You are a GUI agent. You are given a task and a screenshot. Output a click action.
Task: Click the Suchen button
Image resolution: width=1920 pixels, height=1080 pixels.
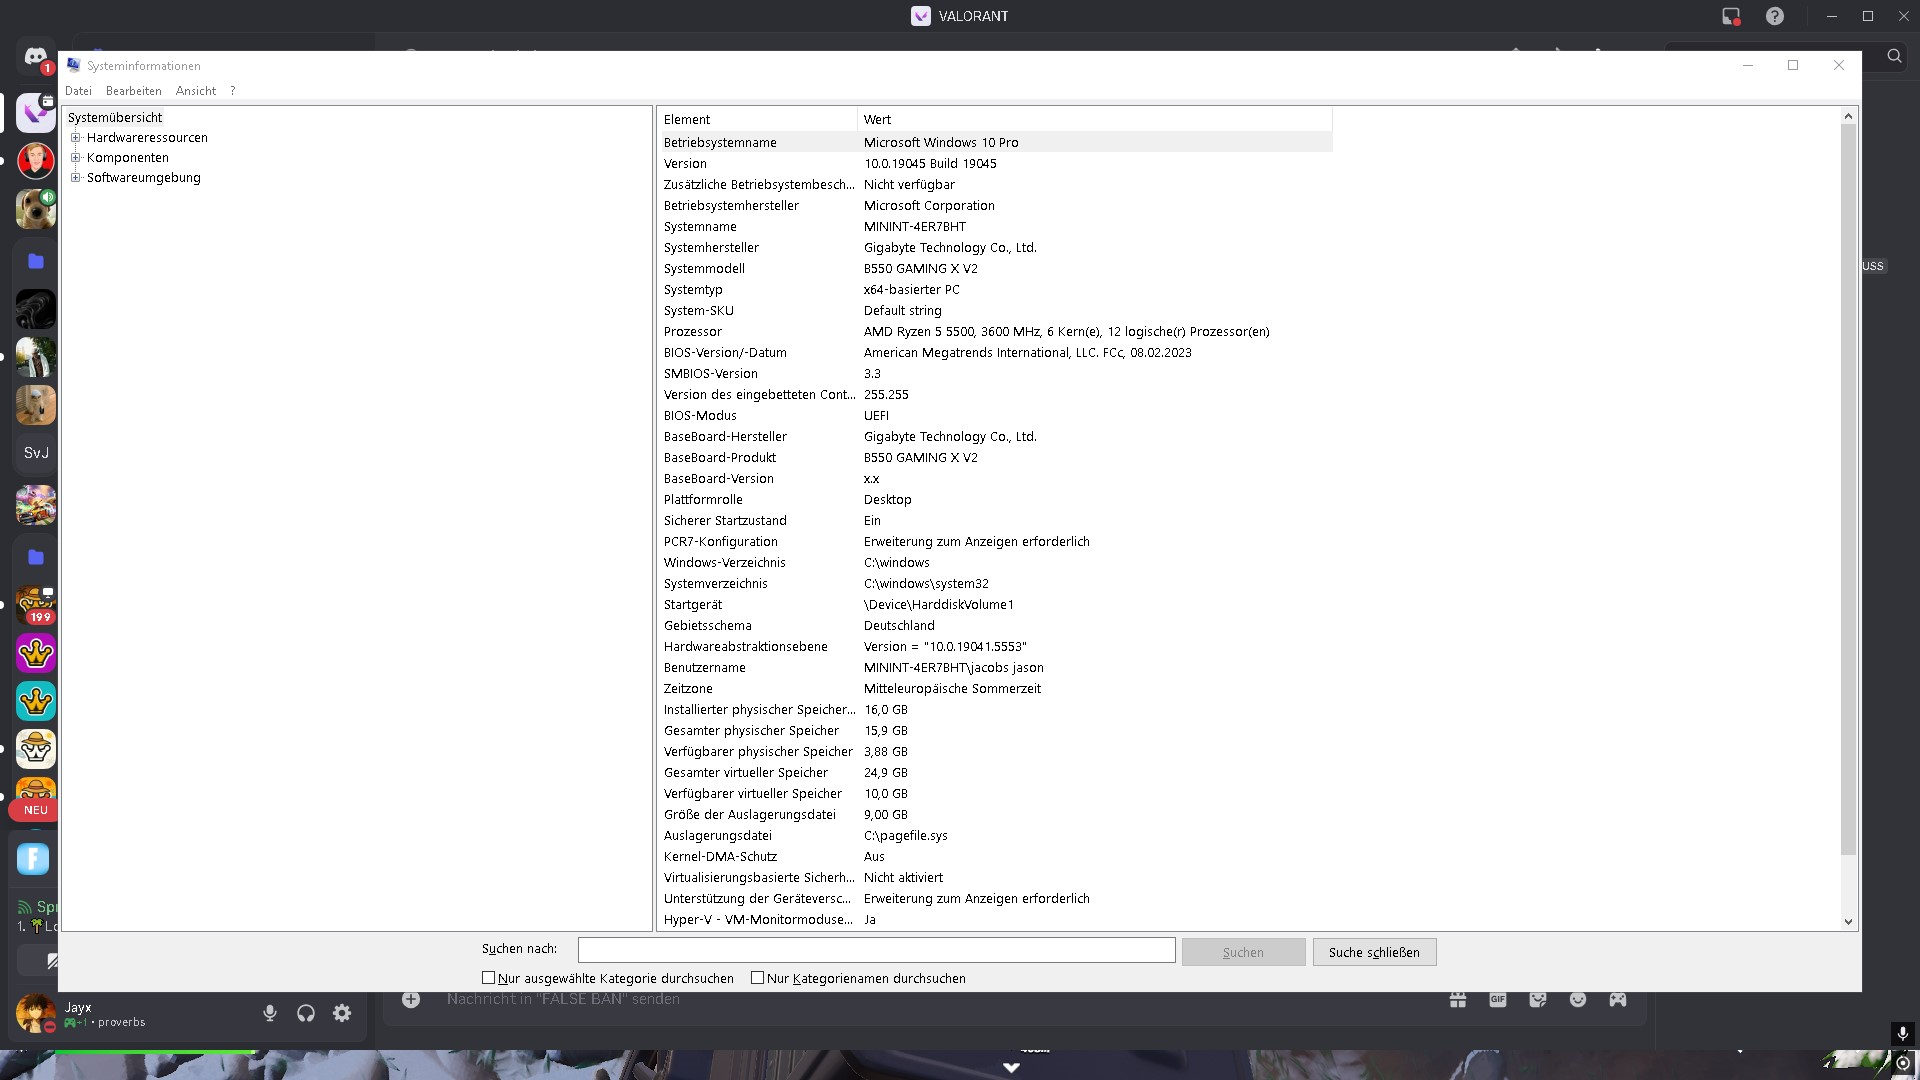[x=1243, y=952]
